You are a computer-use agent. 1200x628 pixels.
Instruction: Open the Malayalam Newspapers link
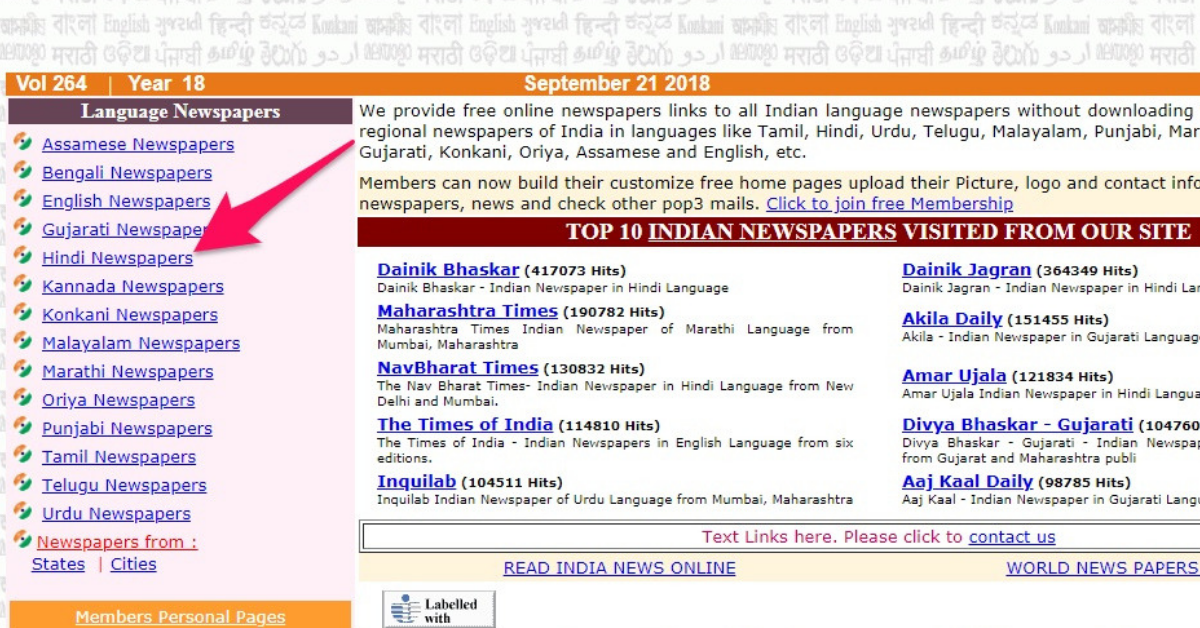click(141, 343)
